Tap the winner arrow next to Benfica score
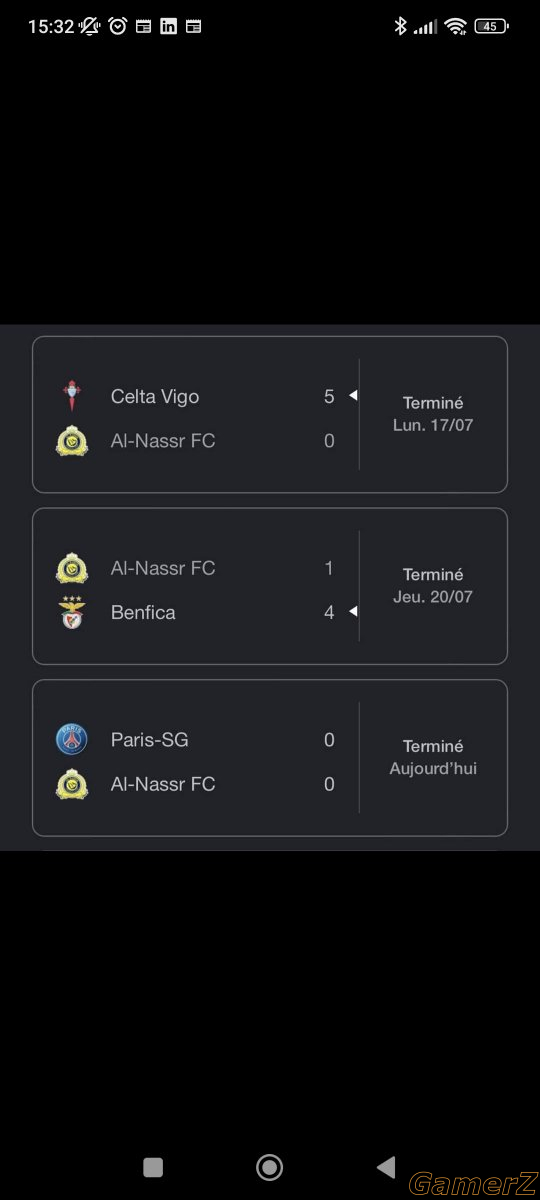Viewport: 540px width, 1200px height. click(x=353, y=611)
